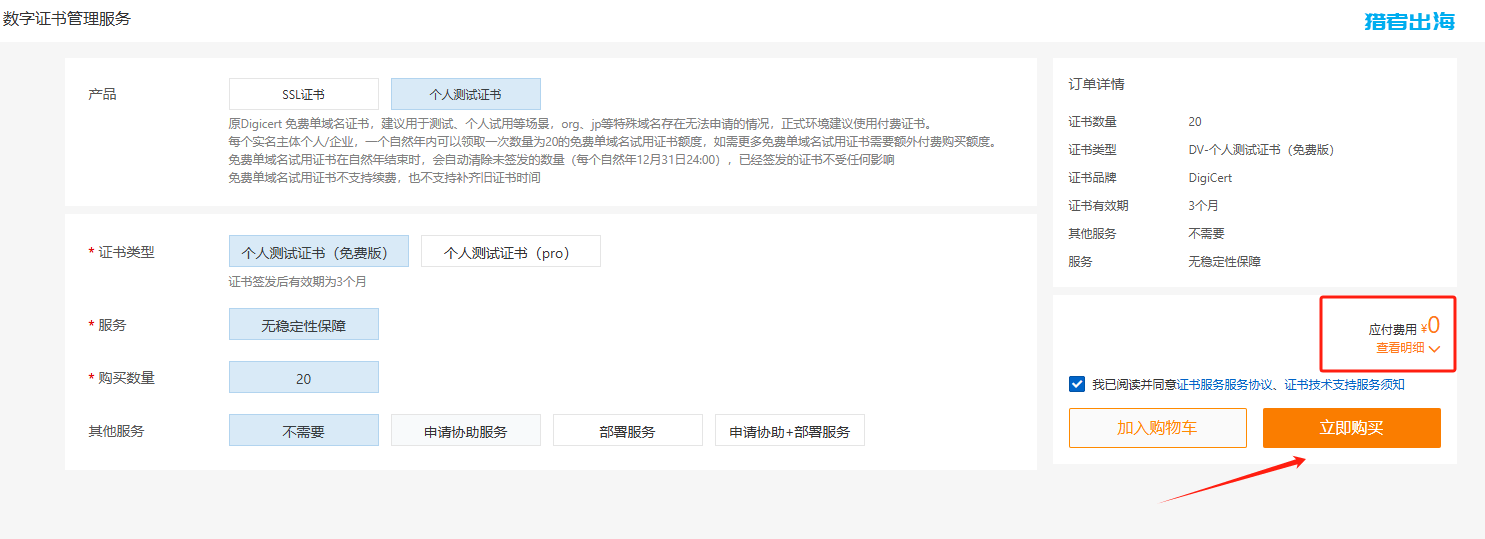Click the 证书有效期 label
This screenshot has width=1485, height=539.
click(1099, 206)
